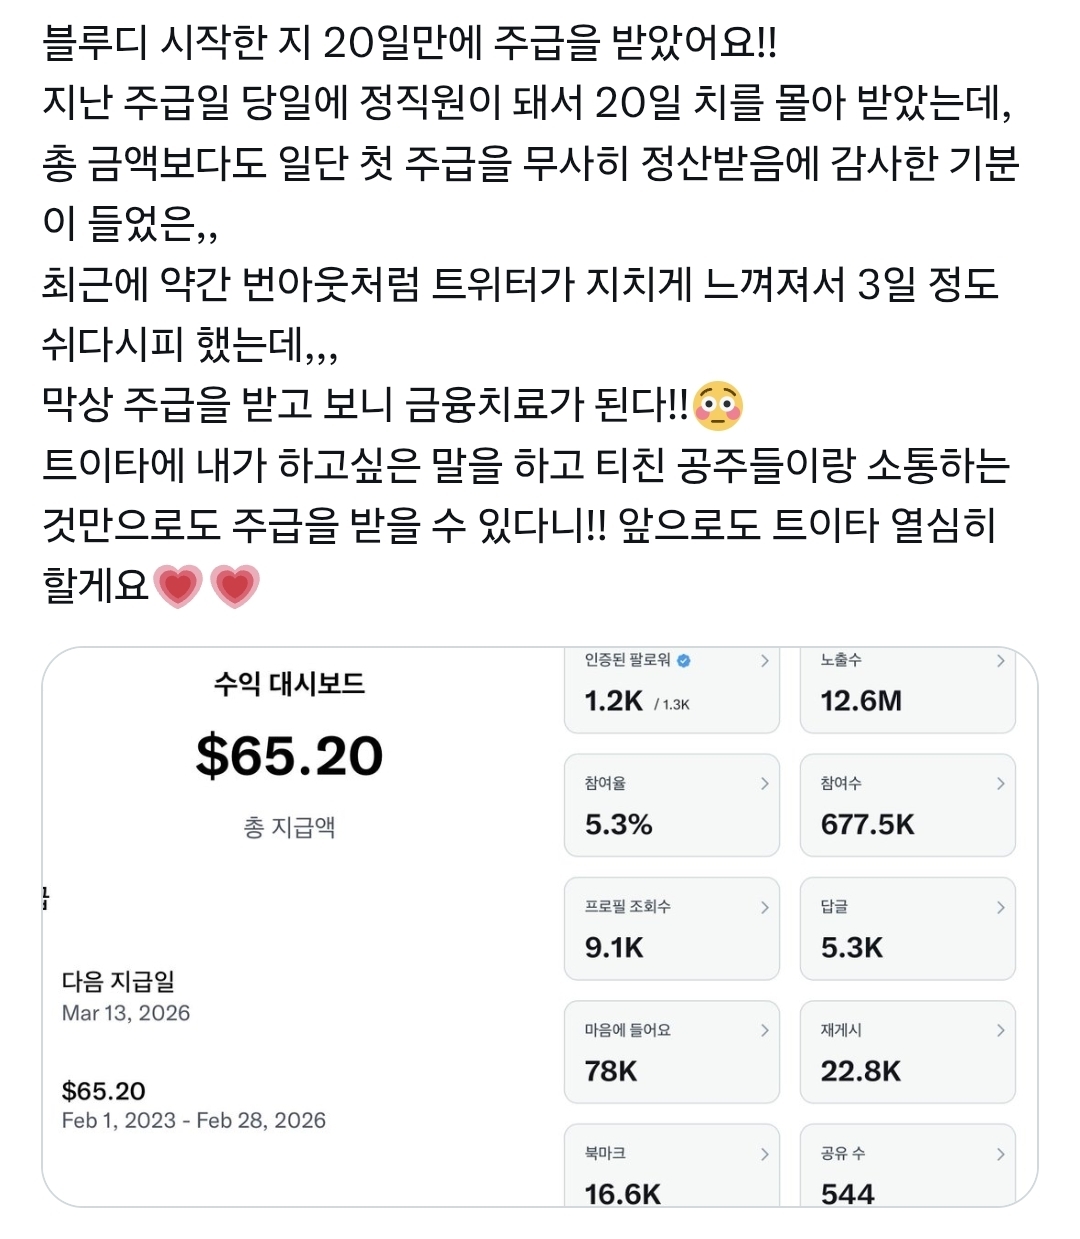Click the Mar 13, 2026 payout date
The width and height of the screenshot is (1080, 1239).
126,1013
